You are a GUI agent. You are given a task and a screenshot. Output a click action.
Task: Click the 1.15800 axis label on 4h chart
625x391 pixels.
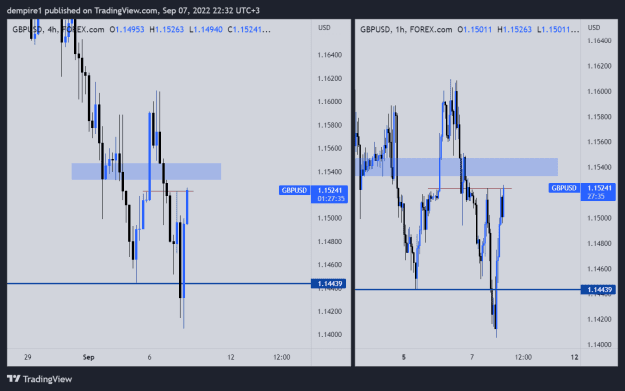(x=330, y=125)
